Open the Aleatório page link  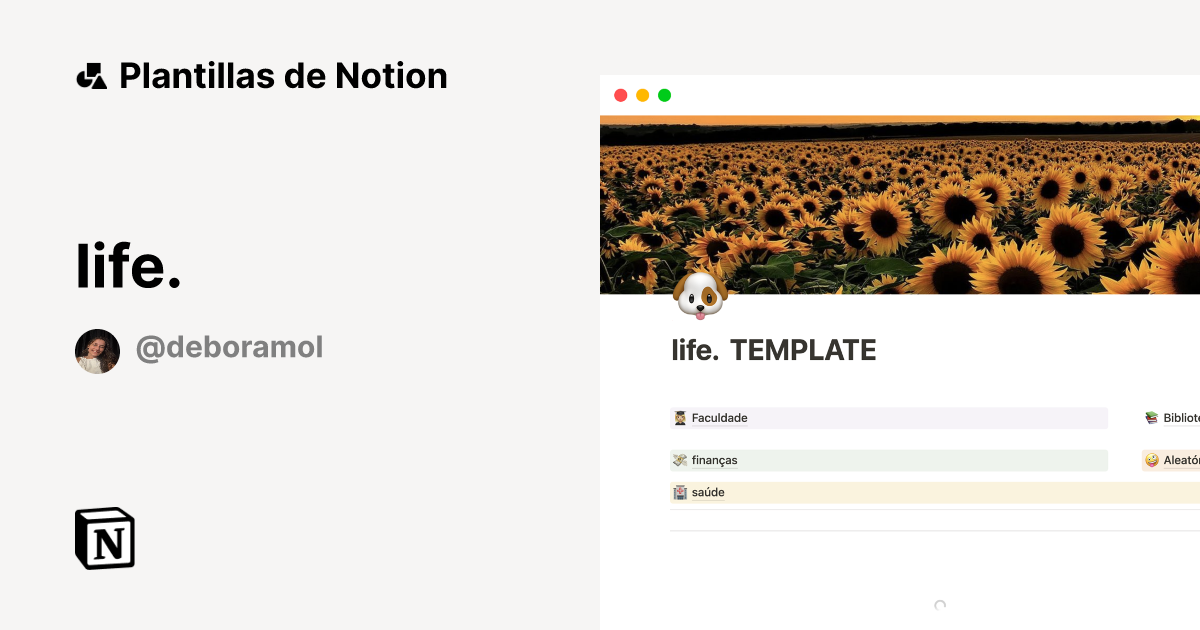coord(1182,460)
